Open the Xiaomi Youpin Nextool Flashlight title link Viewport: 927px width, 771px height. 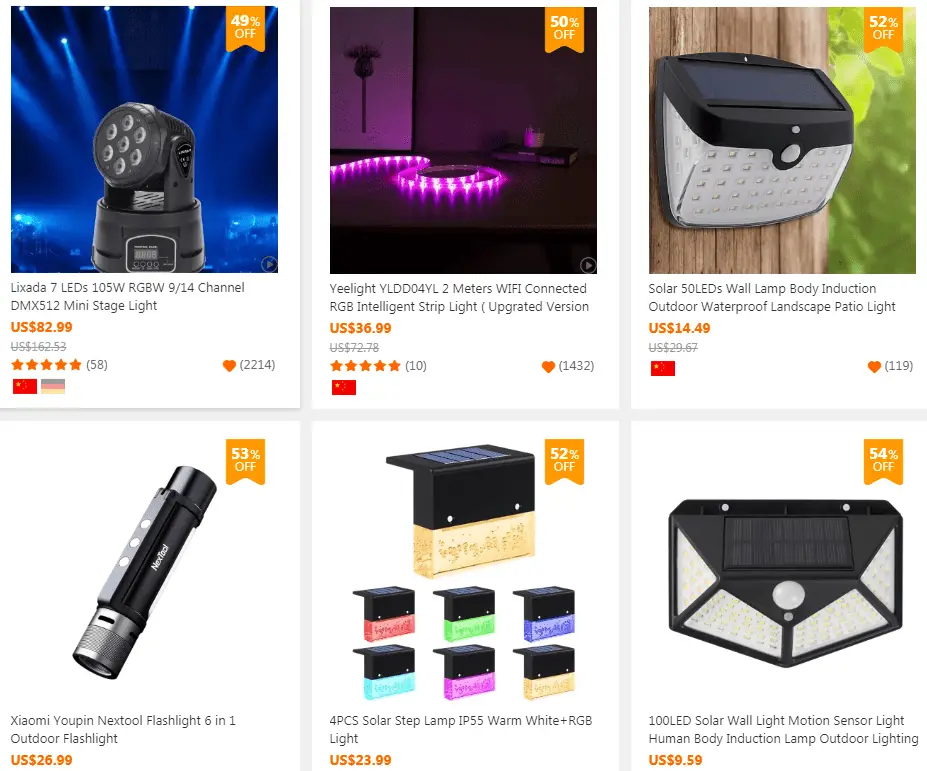(123, 729)
